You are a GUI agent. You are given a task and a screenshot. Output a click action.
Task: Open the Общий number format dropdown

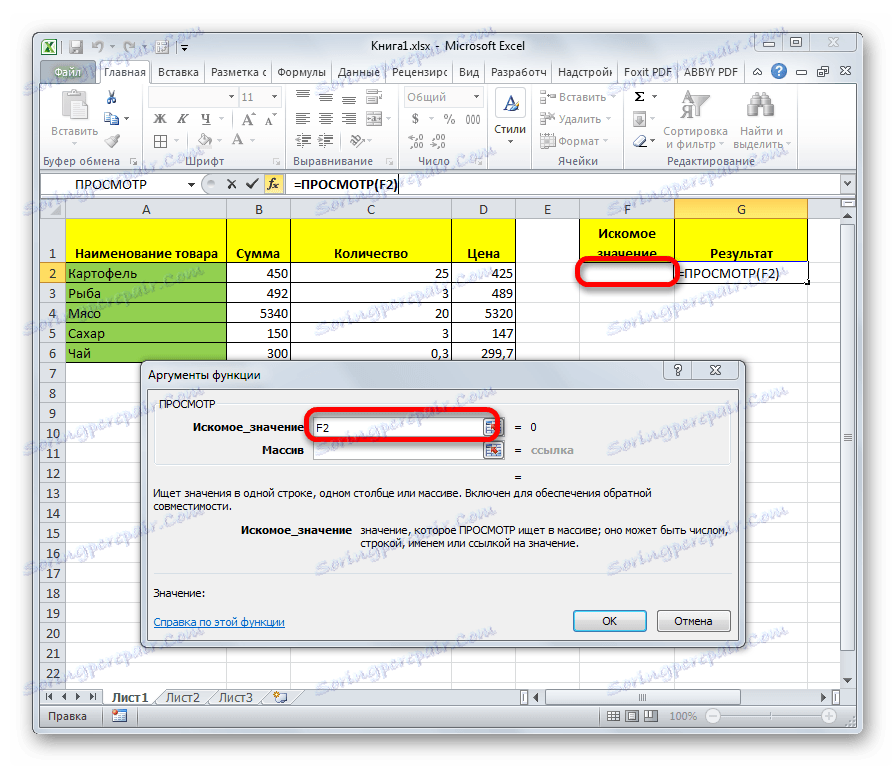pos(477,97)
